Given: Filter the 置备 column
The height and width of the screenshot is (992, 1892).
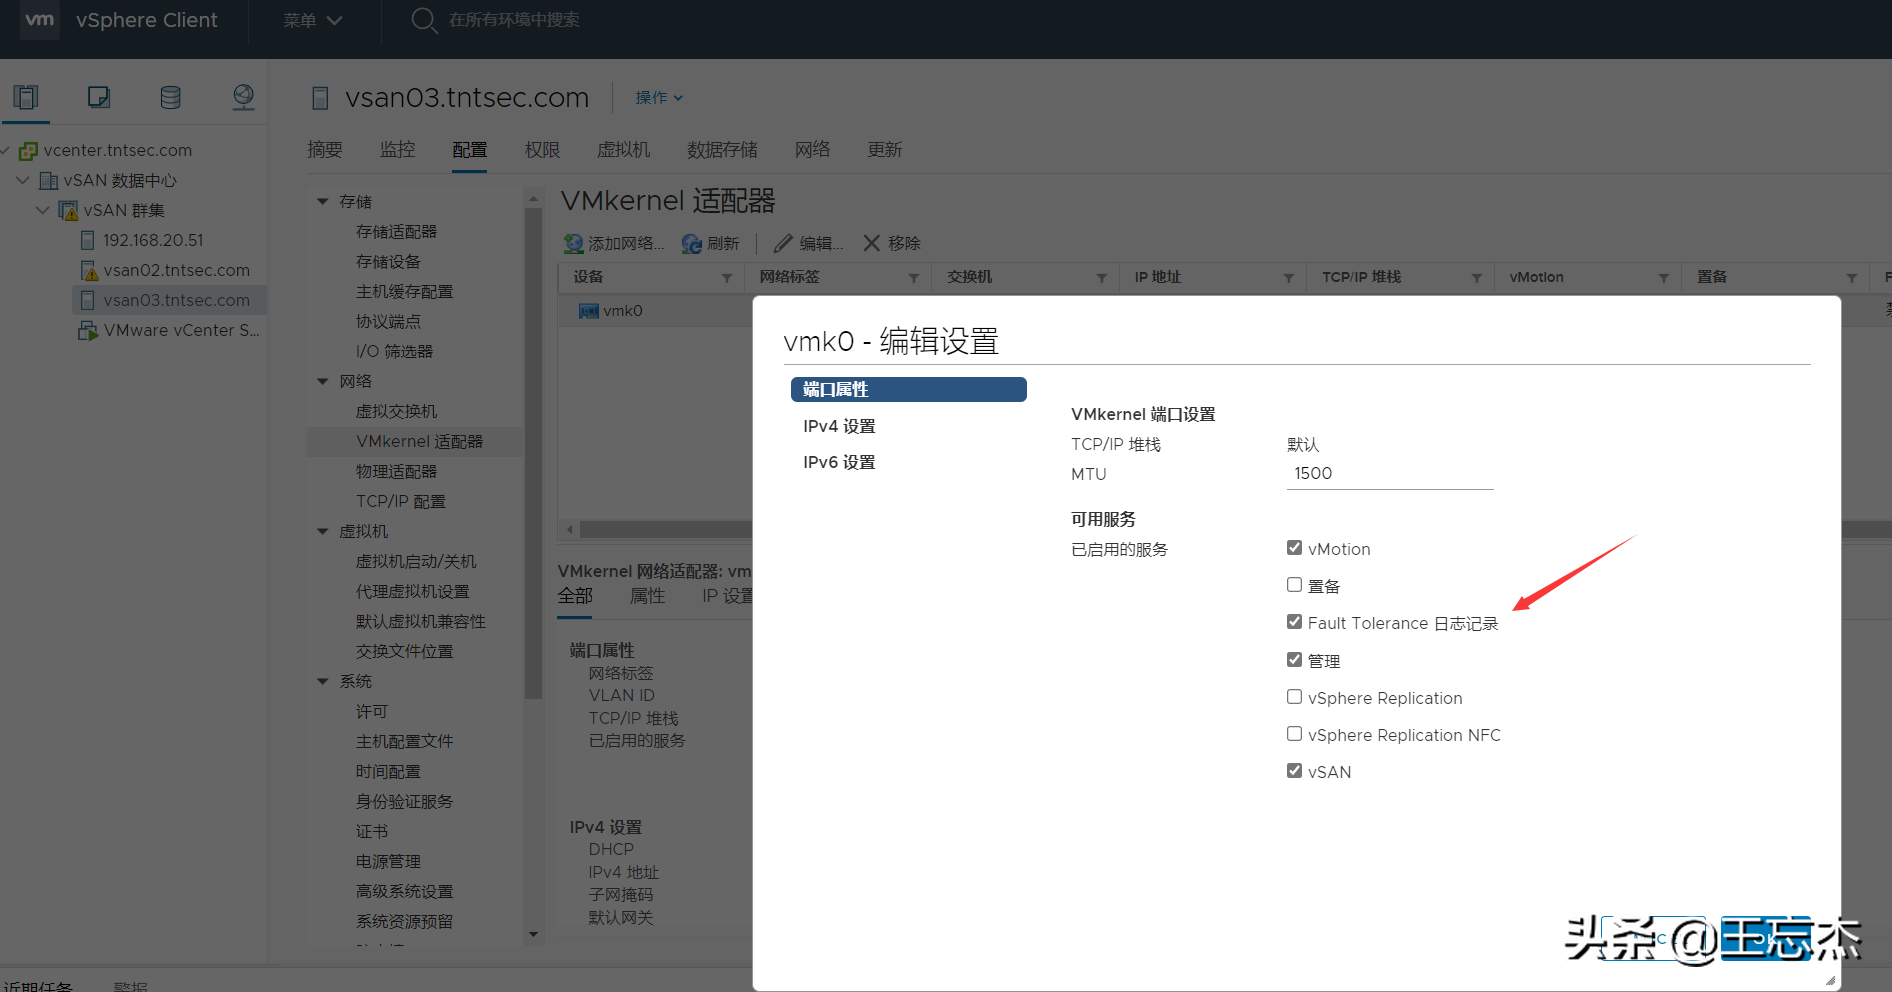Looking at the screenshot, I should pyautogui.click(x=1851, y=278).
